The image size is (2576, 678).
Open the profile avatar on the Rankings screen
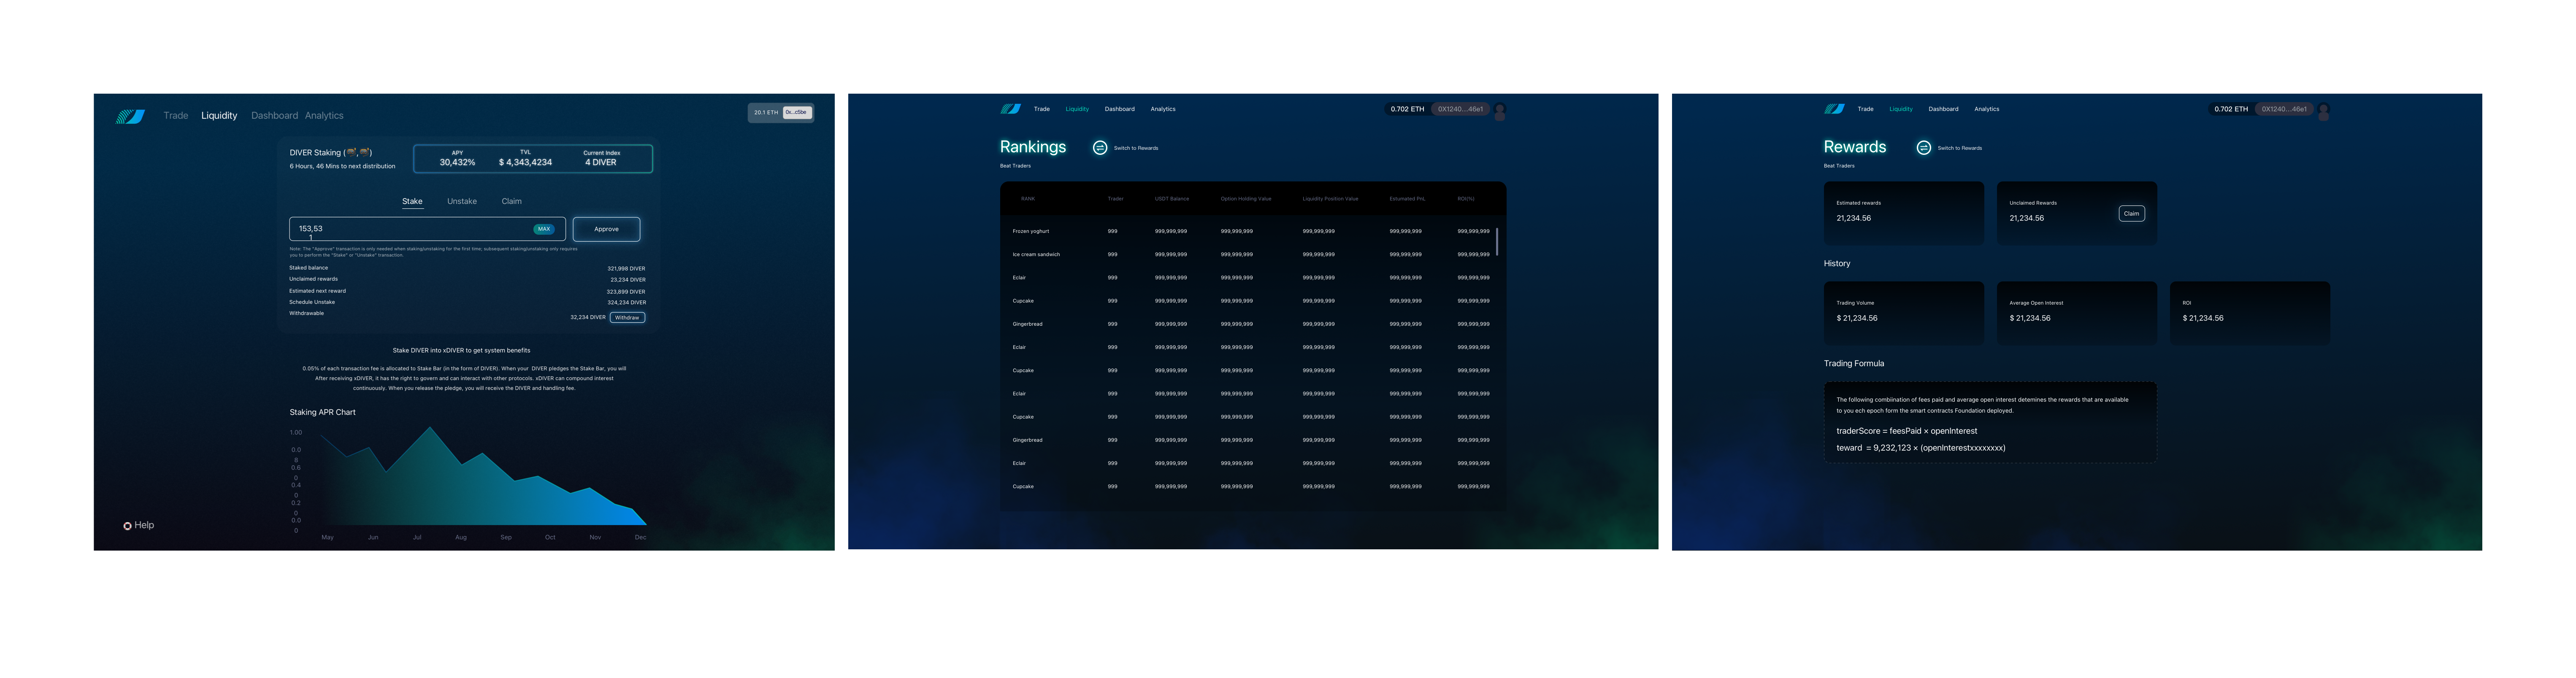[1500, 111]
